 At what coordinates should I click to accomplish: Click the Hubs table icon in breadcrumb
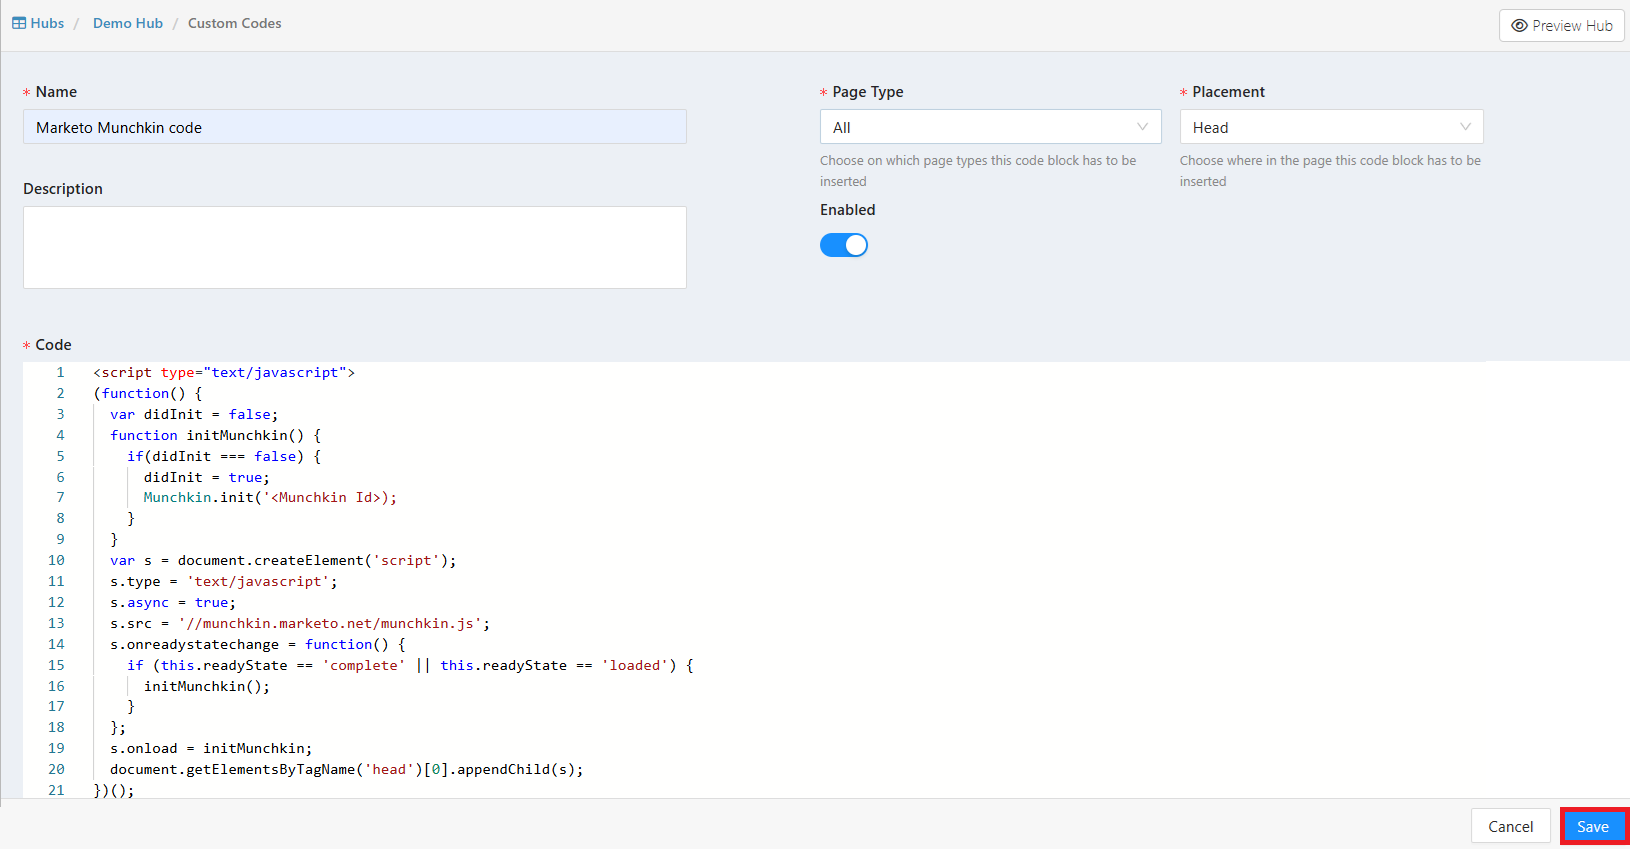(x=19, y=23)
